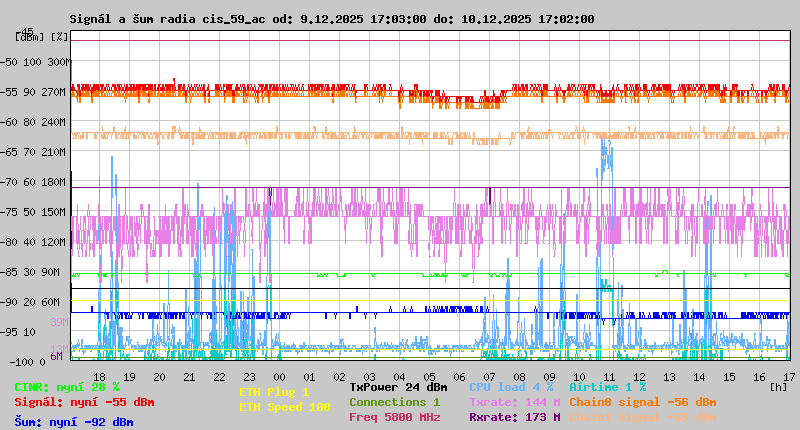
Task: Select the Airtime 1 % legend entry
Action: tap(607, 387)
